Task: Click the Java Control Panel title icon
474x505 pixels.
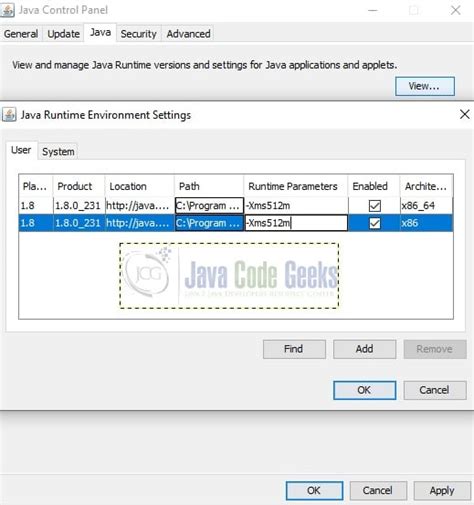Action: pyautogui.click(x=8, y=10)
